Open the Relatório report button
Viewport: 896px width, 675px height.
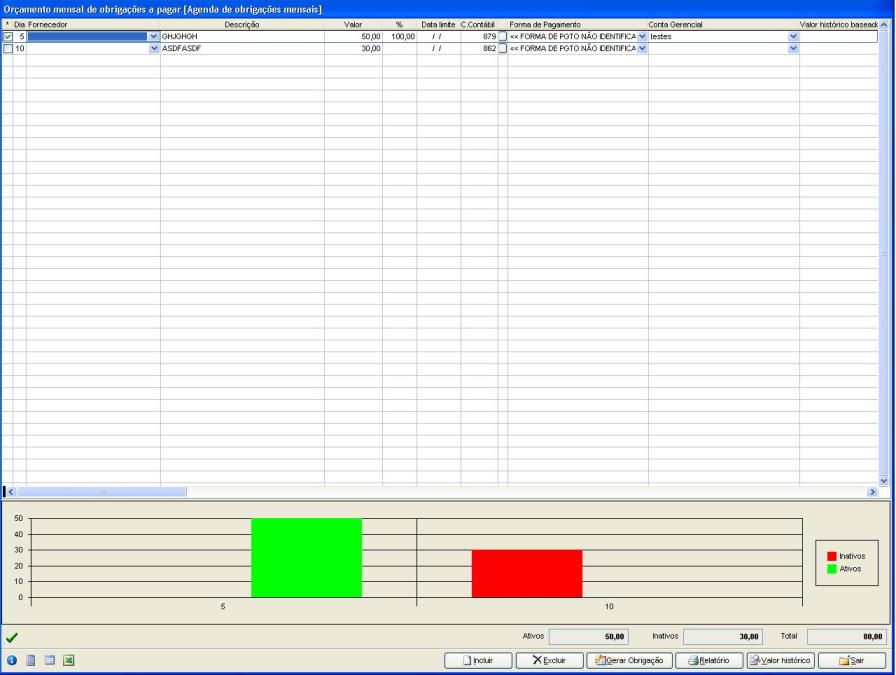coord(709,660)
